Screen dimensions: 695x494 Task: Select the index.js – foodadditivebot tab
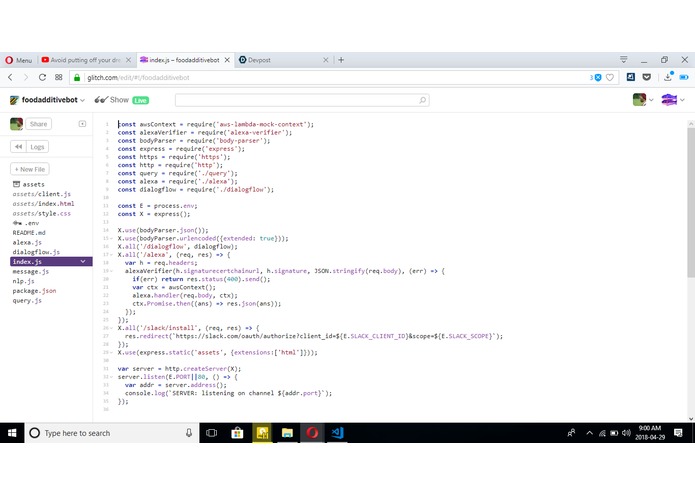(180, 60)
